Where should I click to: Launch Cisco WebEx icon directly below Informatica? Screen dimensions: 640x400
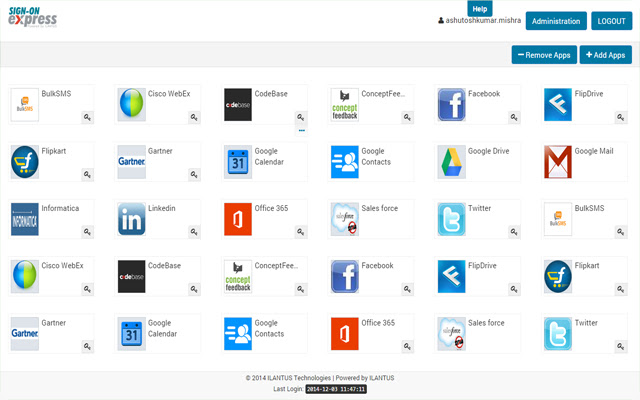point(24,277)
